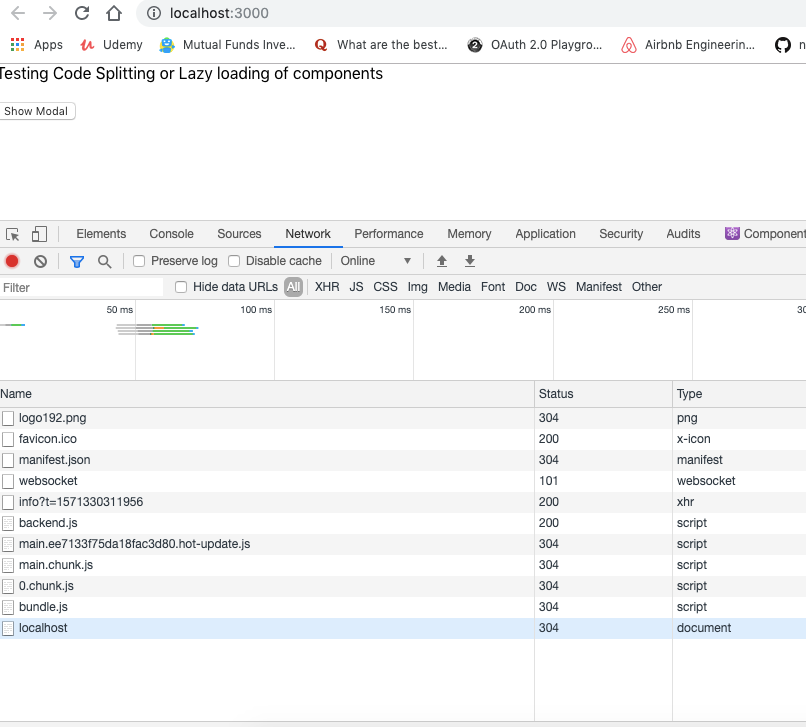Toggle the device toolbar
This screenshot has width=806, height=727.
click(x=38, y=233)
